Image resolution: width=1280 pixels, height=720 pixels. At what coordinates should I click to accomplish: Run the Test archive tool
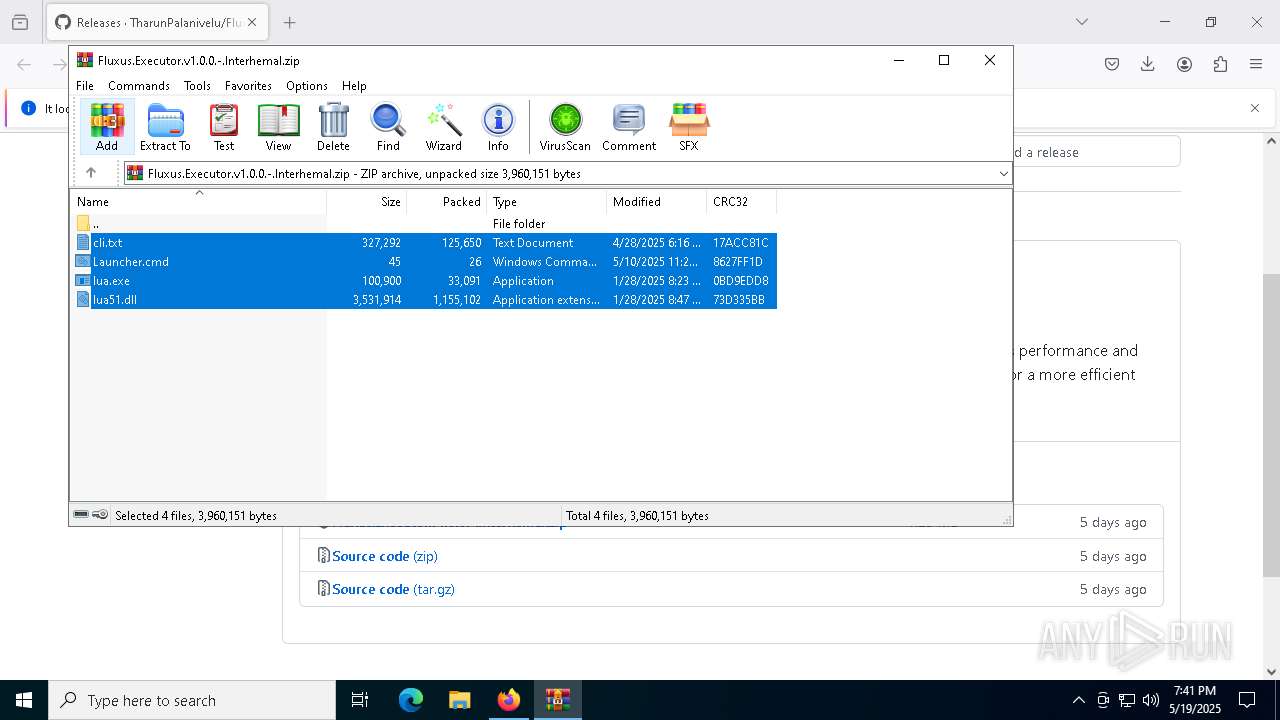click(224, 127)
